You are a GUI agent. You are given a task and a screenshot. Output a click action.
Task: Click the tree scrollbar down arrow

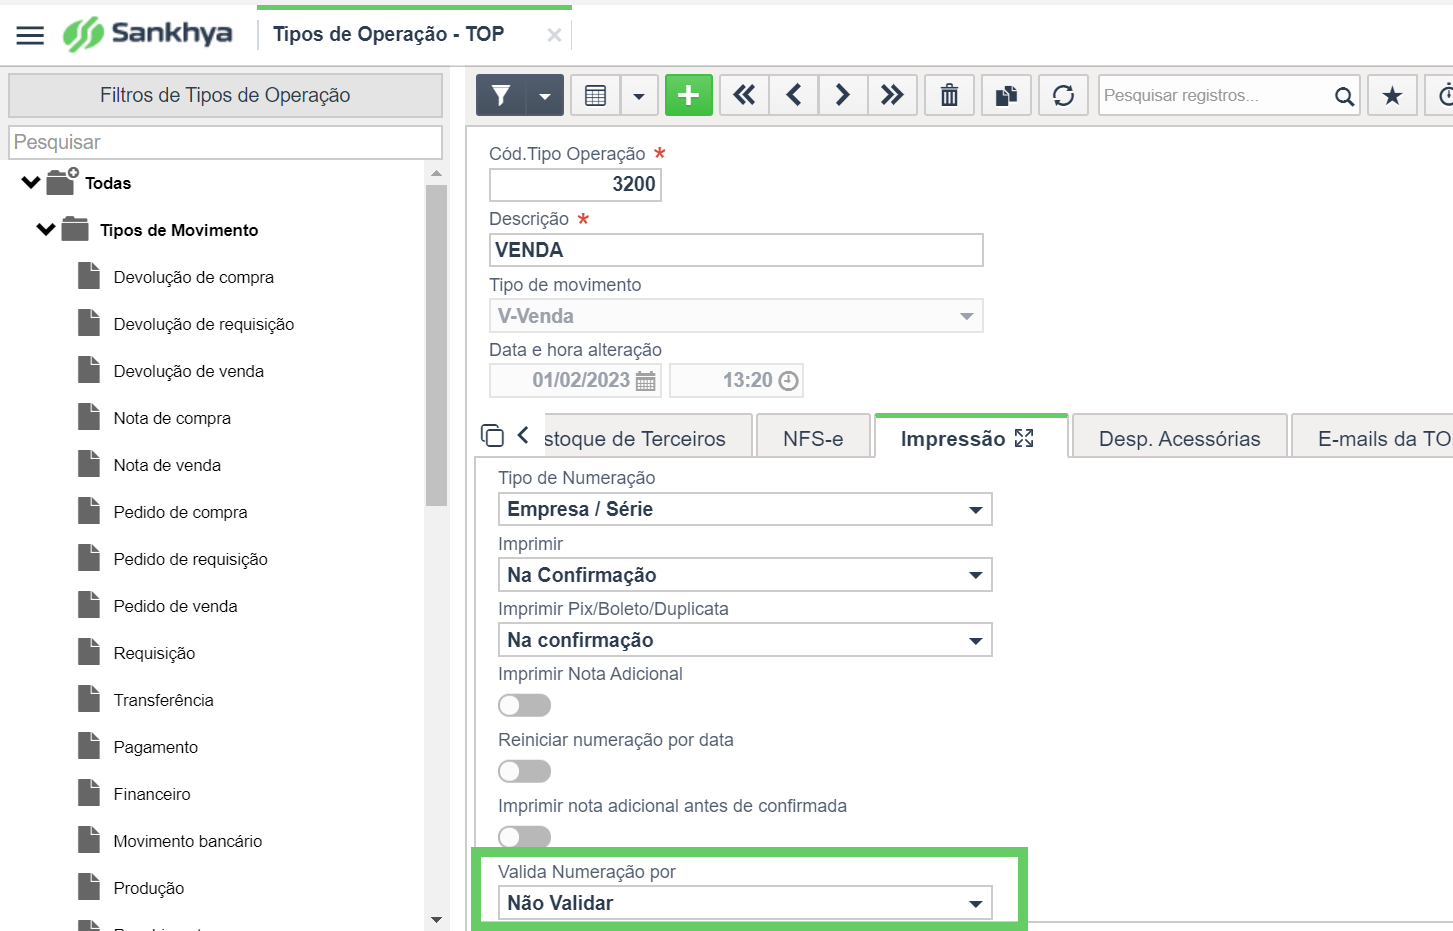pos(436,919)
